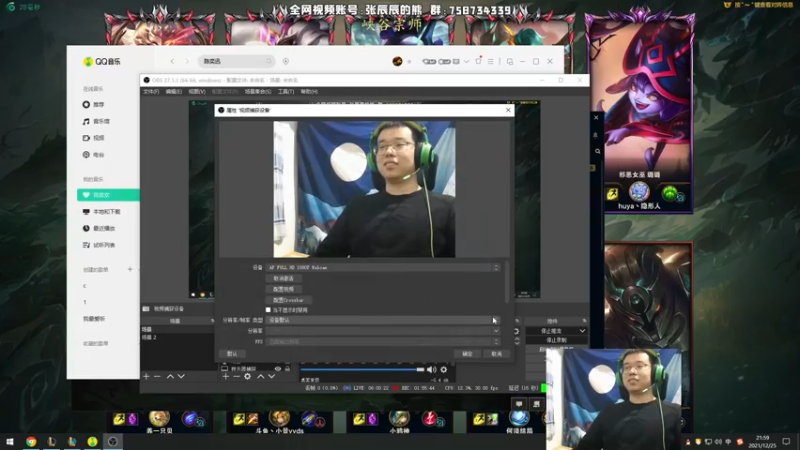Screen dimensions: 800x450
Task: Toggle visibility eye of the display capture source
Action: (x=278, y=368)
